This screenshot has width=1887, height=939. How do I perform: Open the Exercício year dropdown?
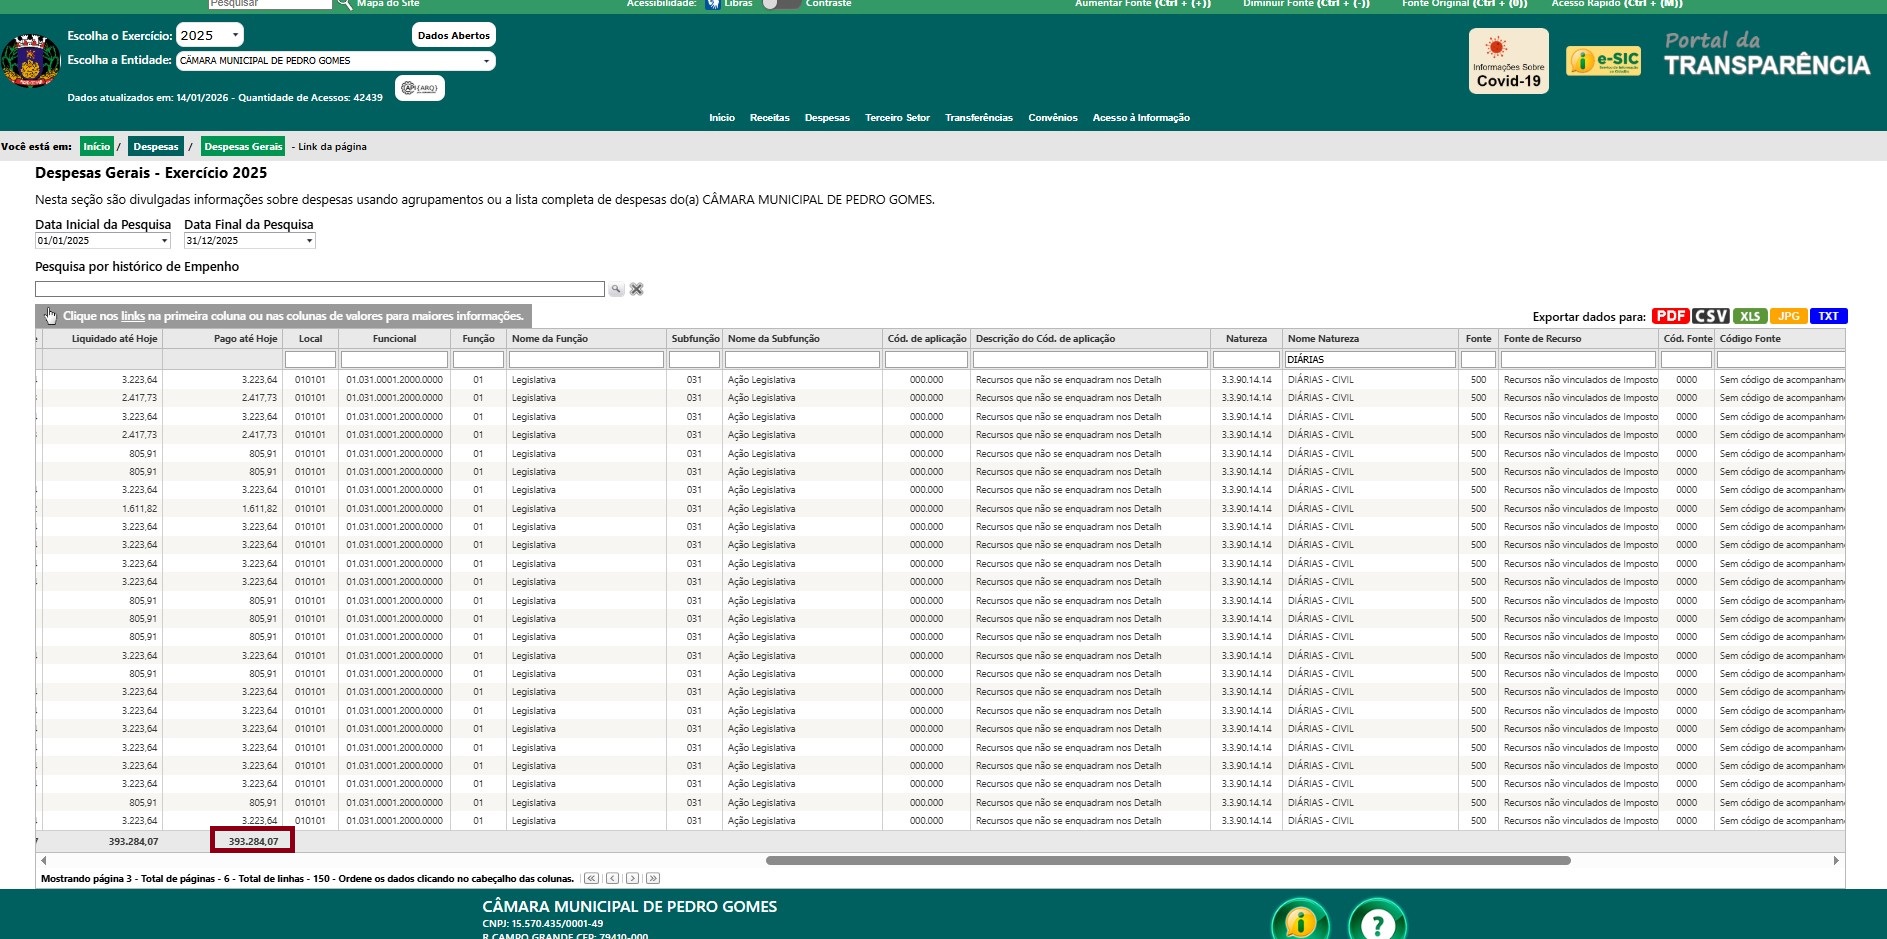coord(210,35)
